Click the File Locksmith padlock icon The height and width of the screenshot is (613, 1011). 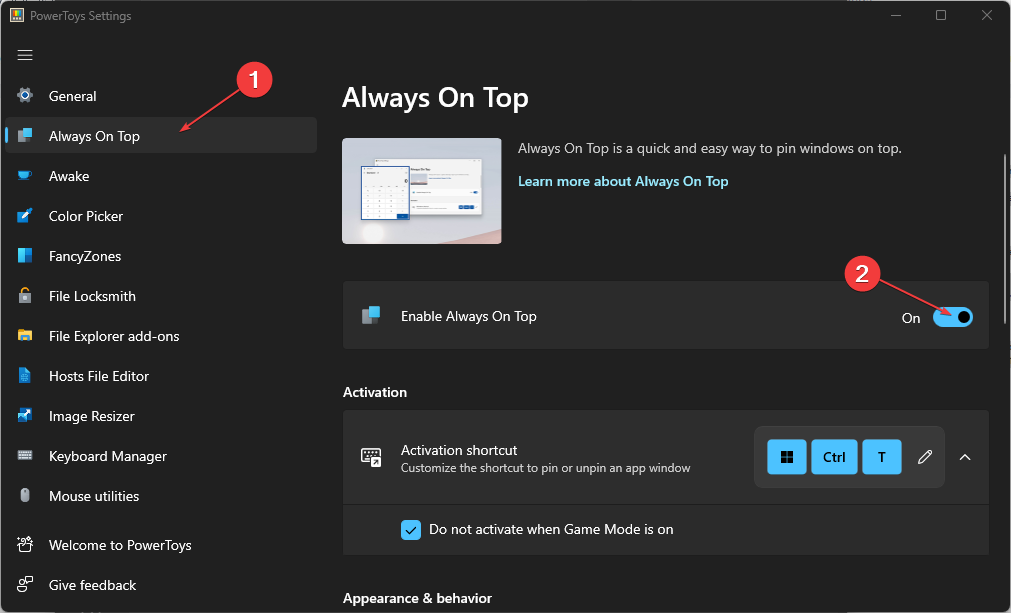pyautogui.click(x=25, y=295)
